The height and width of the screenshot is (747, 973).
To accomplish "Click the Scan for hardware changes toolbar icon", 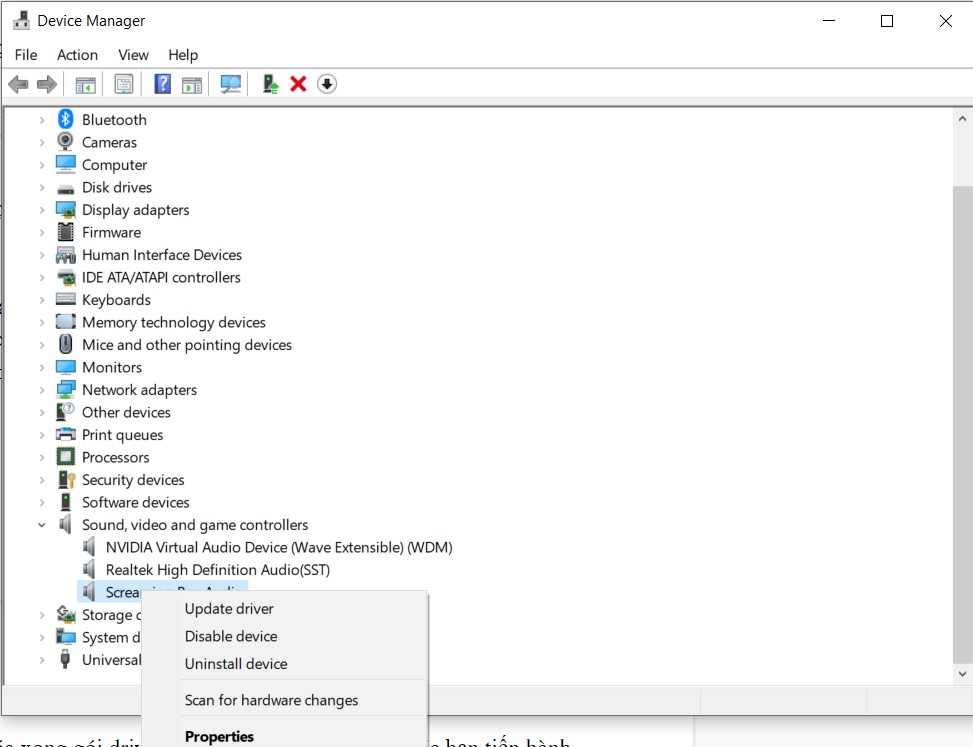I will coord(231,84).
